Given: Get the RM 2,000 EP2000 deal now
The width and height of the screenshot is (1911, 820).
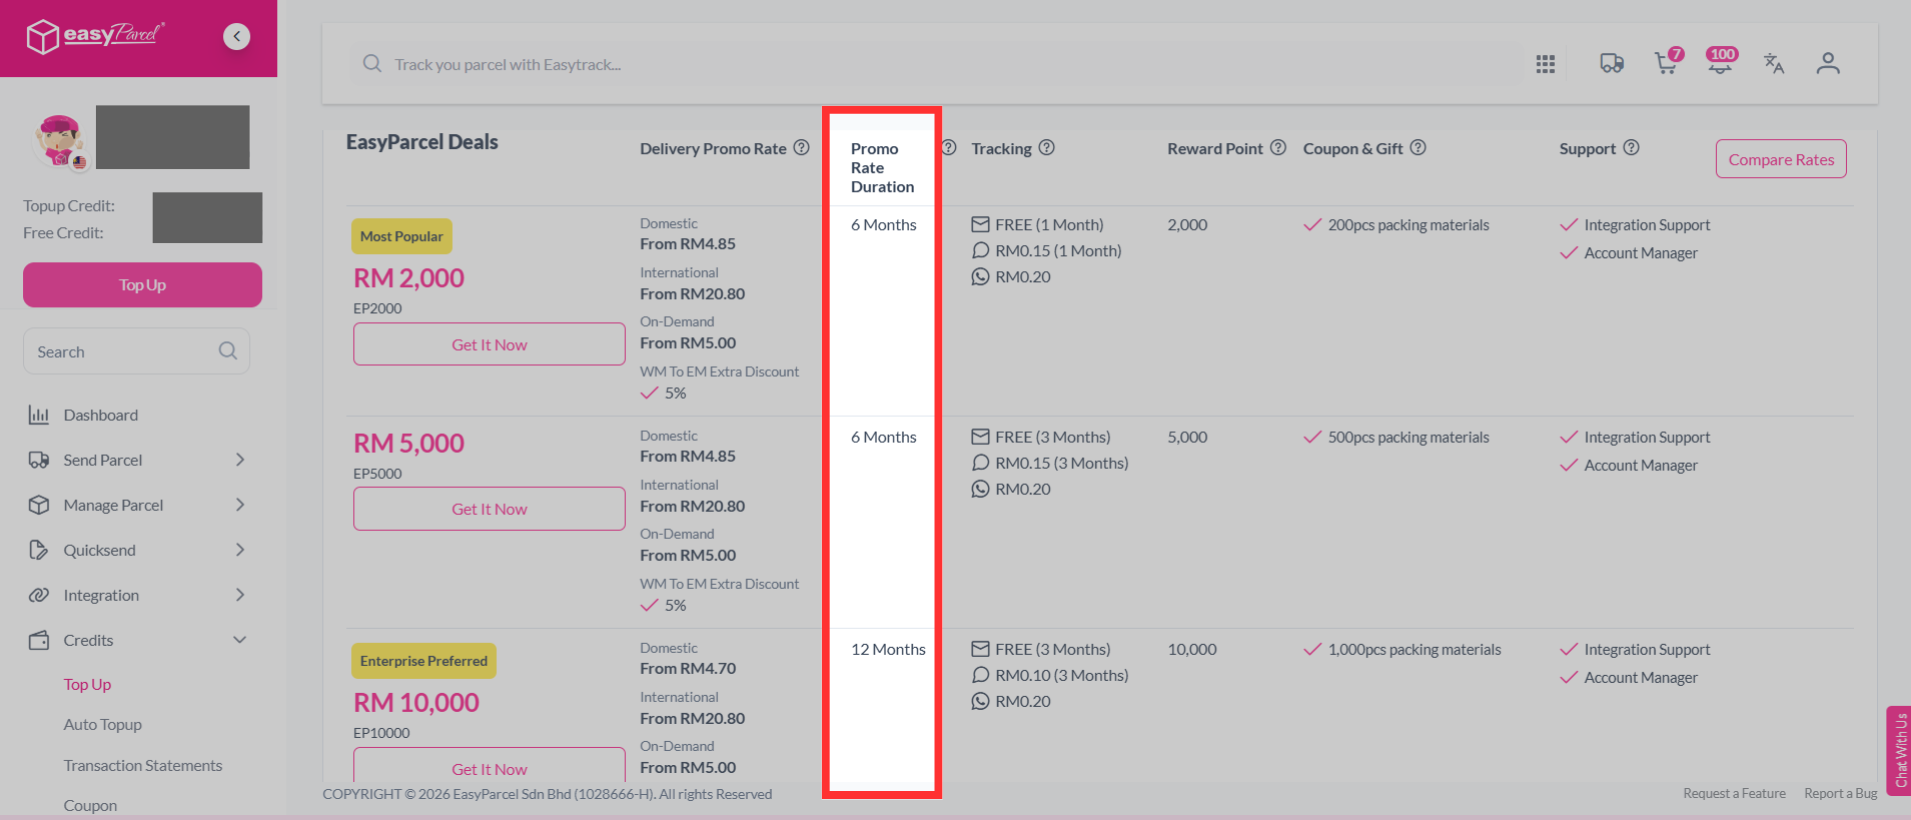Looking at the screenshot, I should (489, 345).
